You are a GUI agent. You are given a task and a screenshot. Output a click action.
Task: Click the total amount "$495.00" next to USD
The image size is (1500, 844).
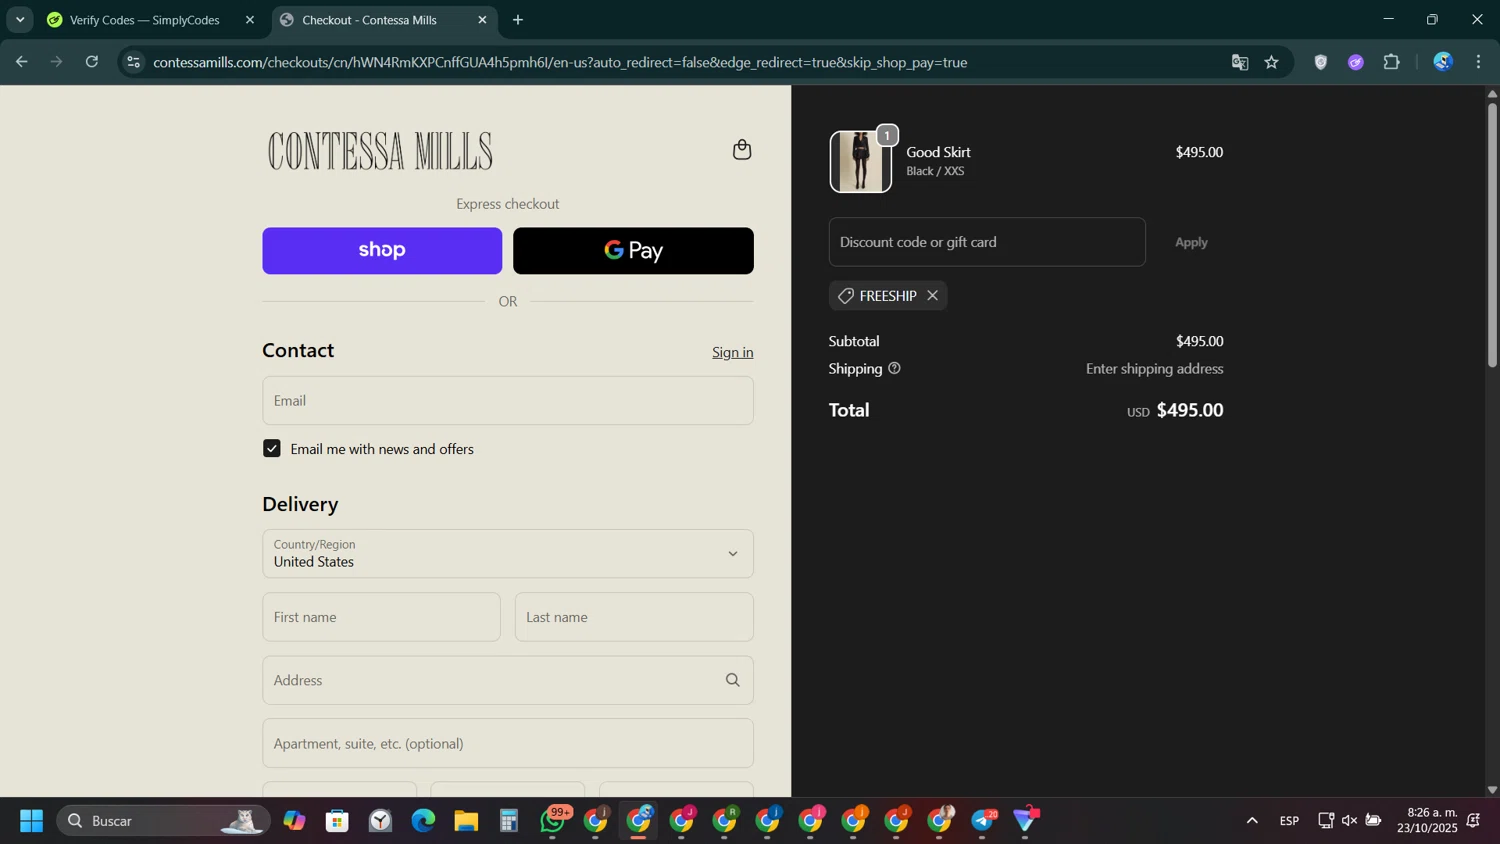[x=1190, y=410]
